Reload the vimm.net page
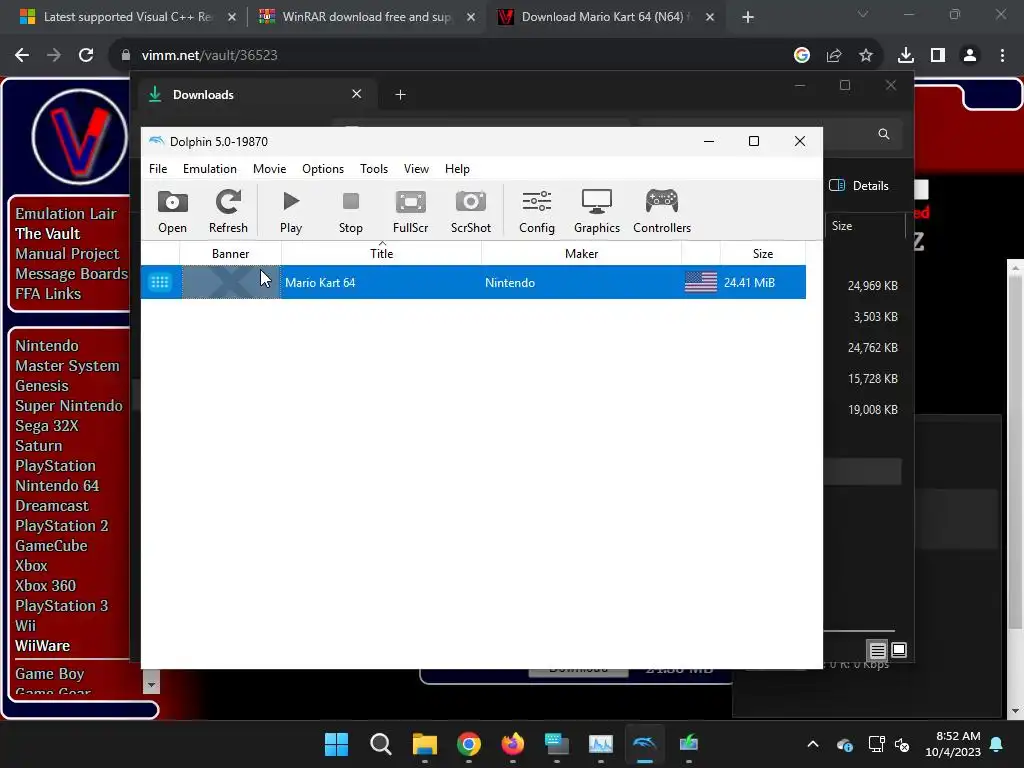The height and width of the screenshot is (768, 1024). coord(86,56)
